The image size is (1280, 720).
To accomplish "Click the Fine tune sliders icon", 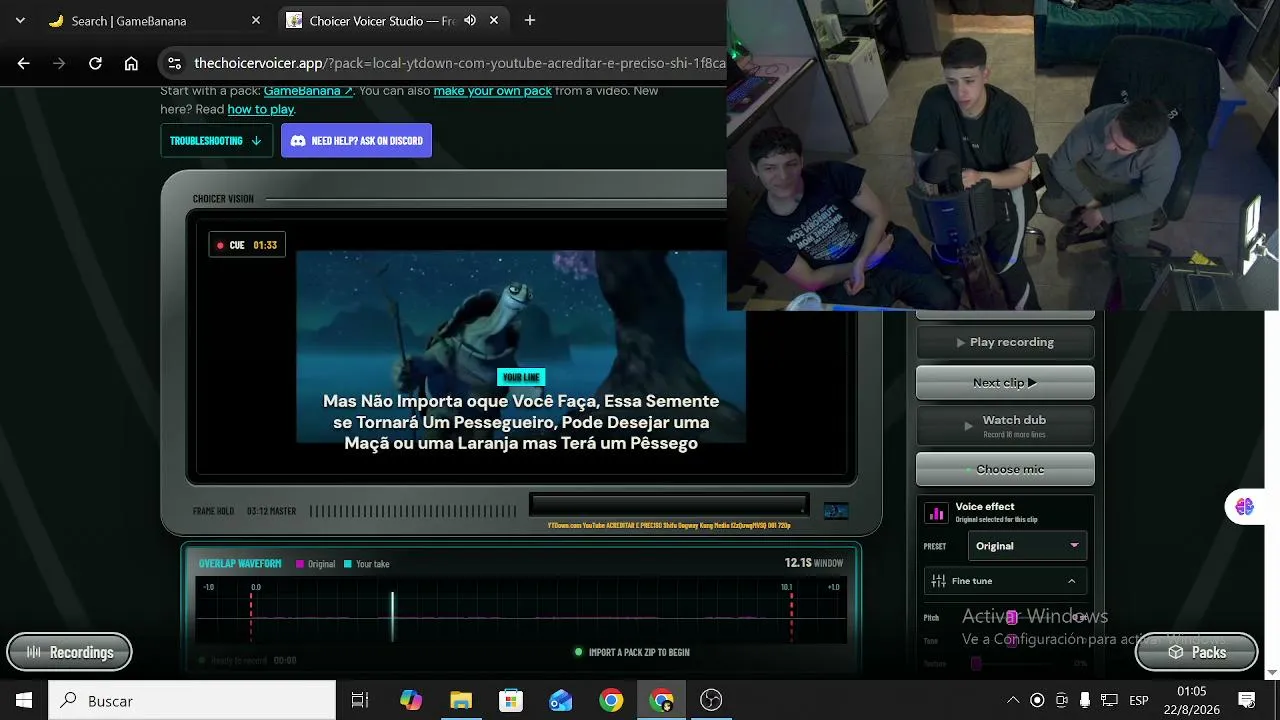I will click(x=938, y=581).
